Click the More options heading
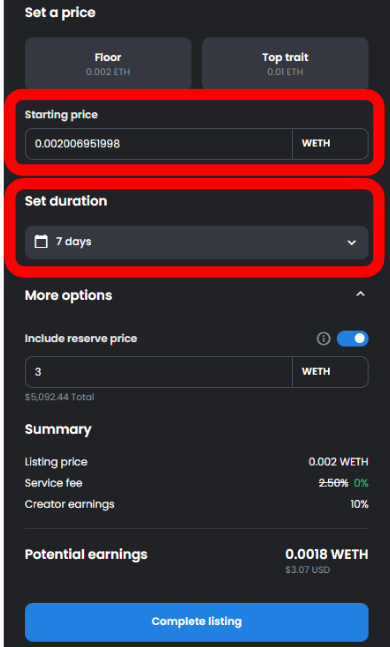The image size is (390, 647). click(69, 295)
